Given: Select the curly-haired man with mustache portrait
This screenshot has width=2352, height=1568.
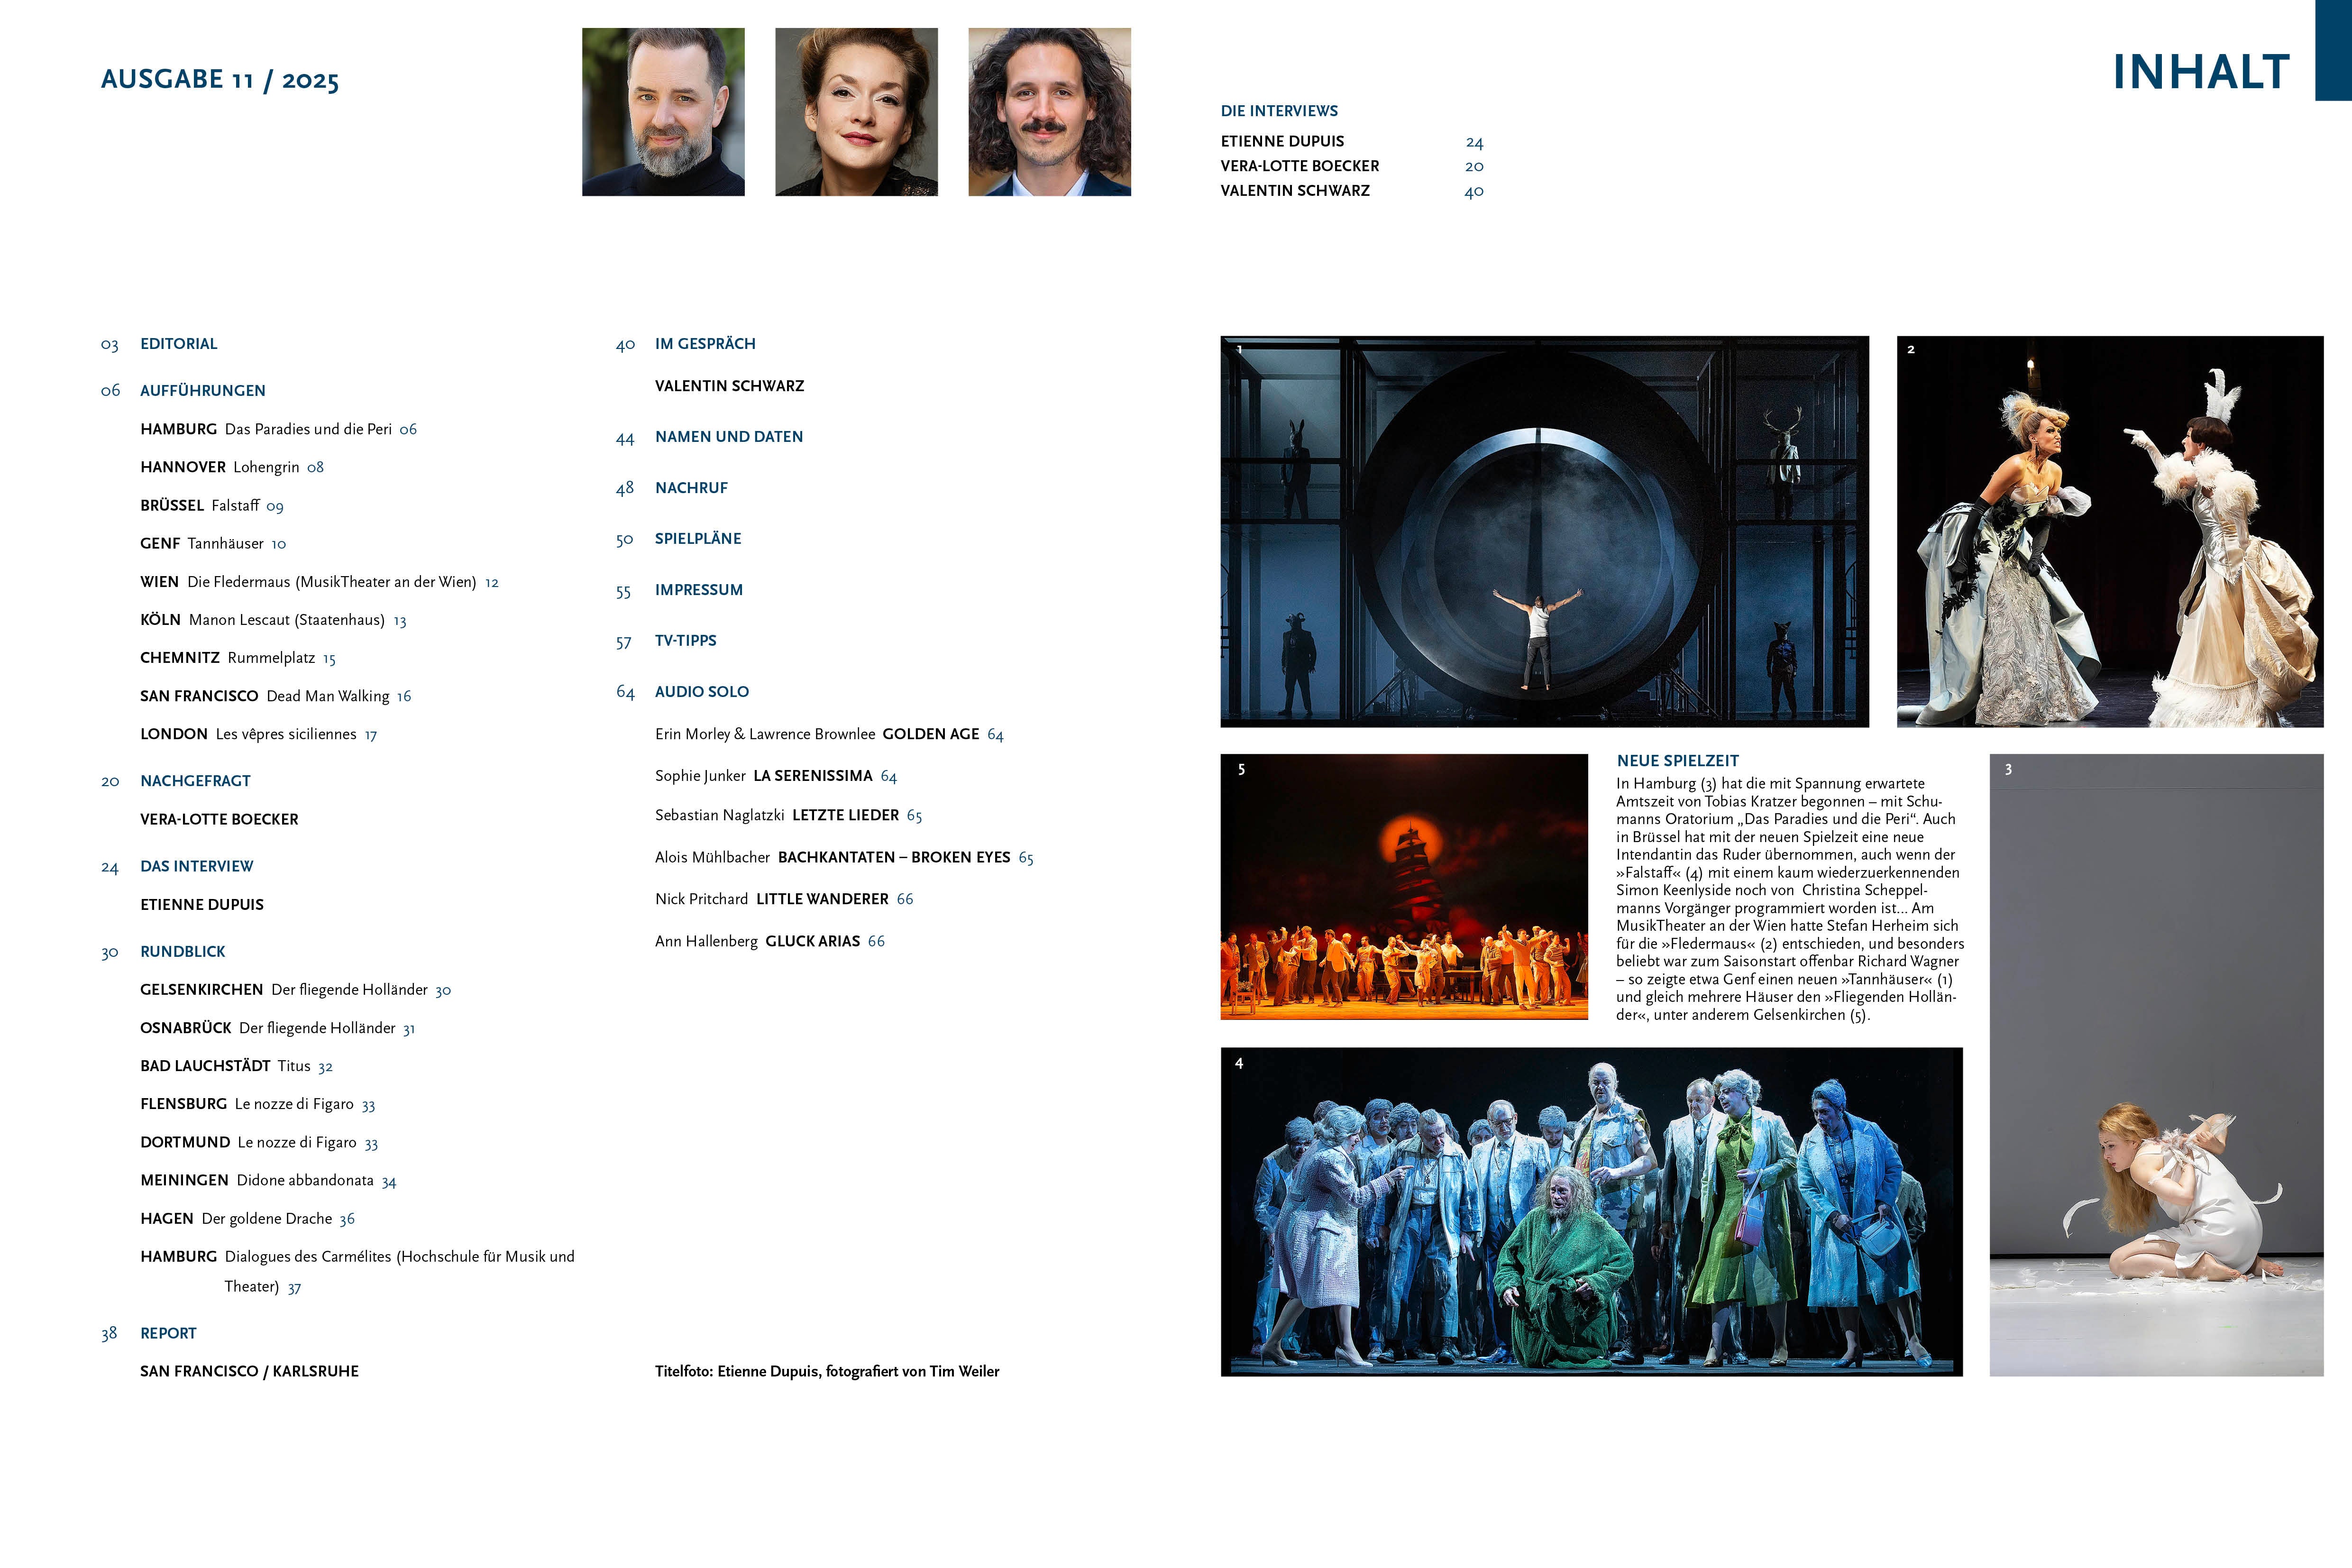Looking at the screenshot, I should (x=1049, y=112).
